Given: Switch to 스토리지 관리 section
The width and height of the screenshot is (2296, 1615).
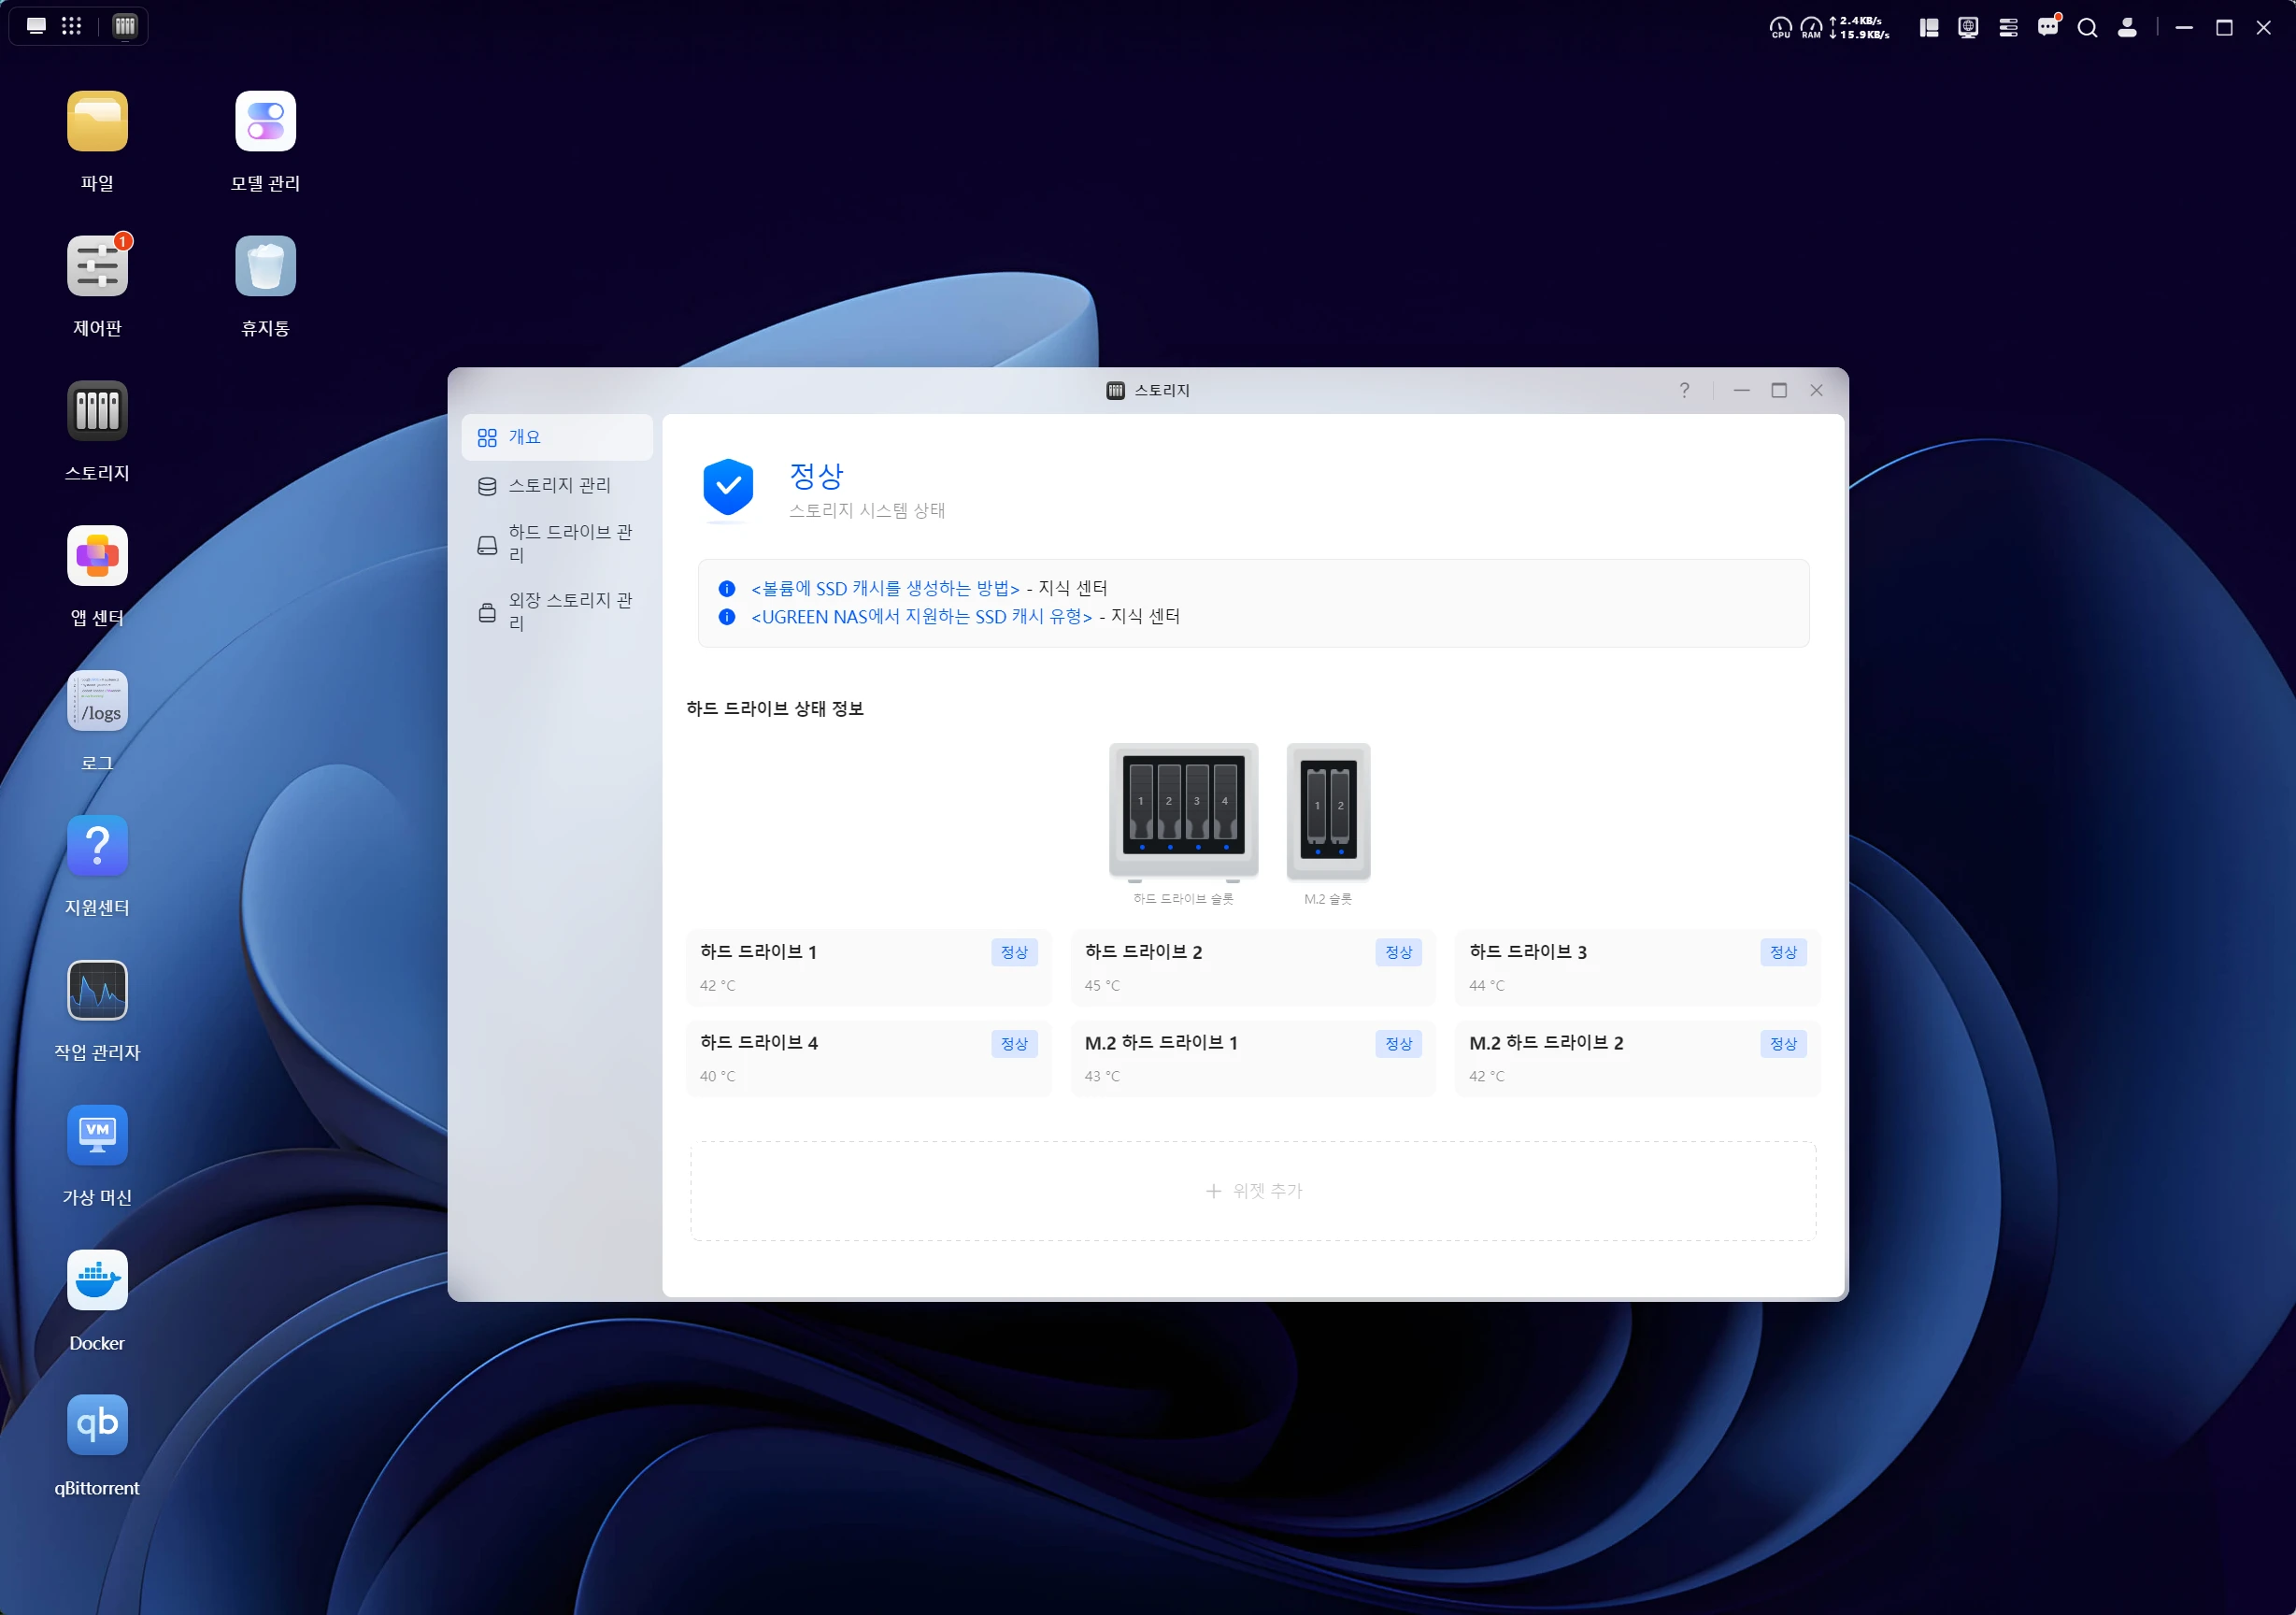Looking at the screenshot, I should pyautogui.click(x=557, y=485).
